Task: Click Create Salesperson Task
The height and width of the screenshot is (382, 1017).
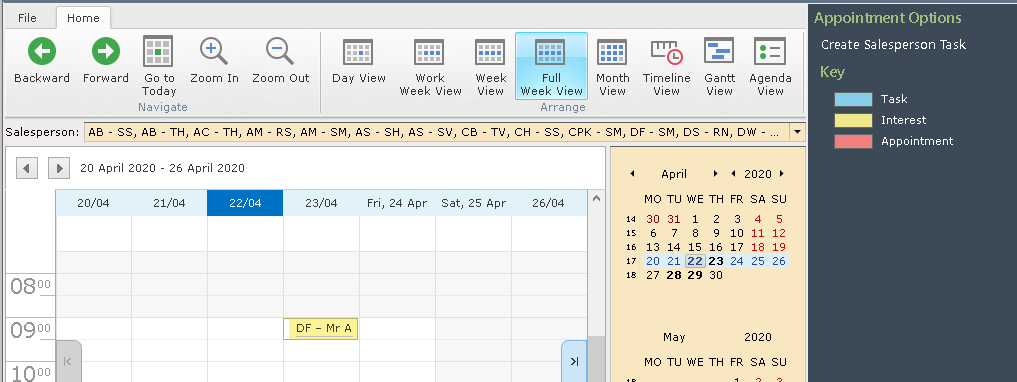Action: point(893,45)
